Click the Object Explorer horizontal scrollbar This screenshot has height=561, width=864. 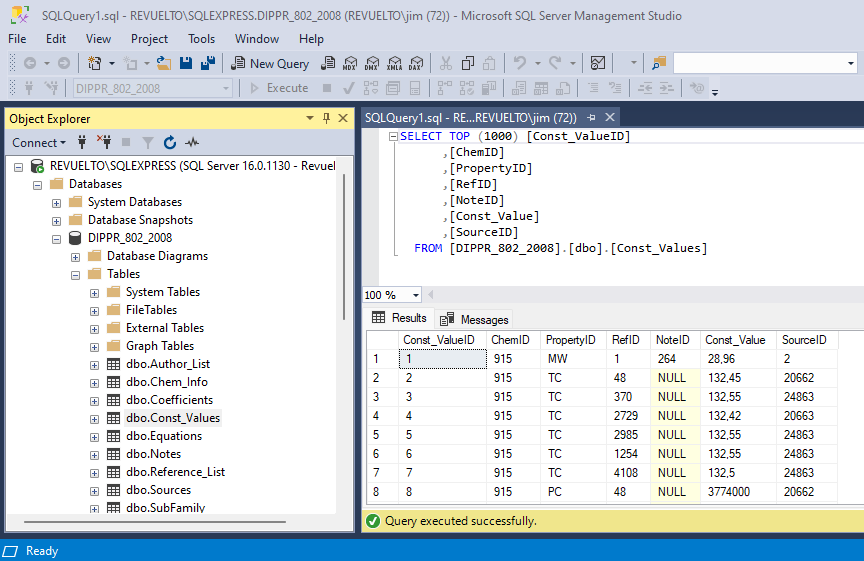point(155,521)
